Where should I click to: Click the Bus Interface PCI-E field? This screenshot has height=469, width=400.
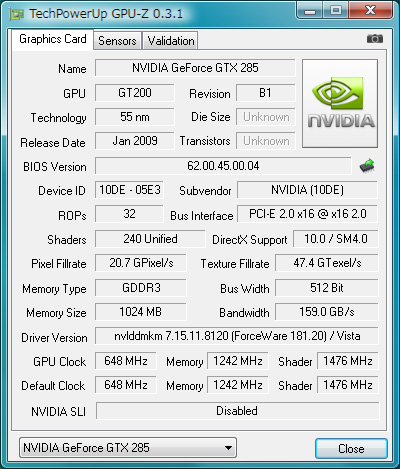(307, 214)
